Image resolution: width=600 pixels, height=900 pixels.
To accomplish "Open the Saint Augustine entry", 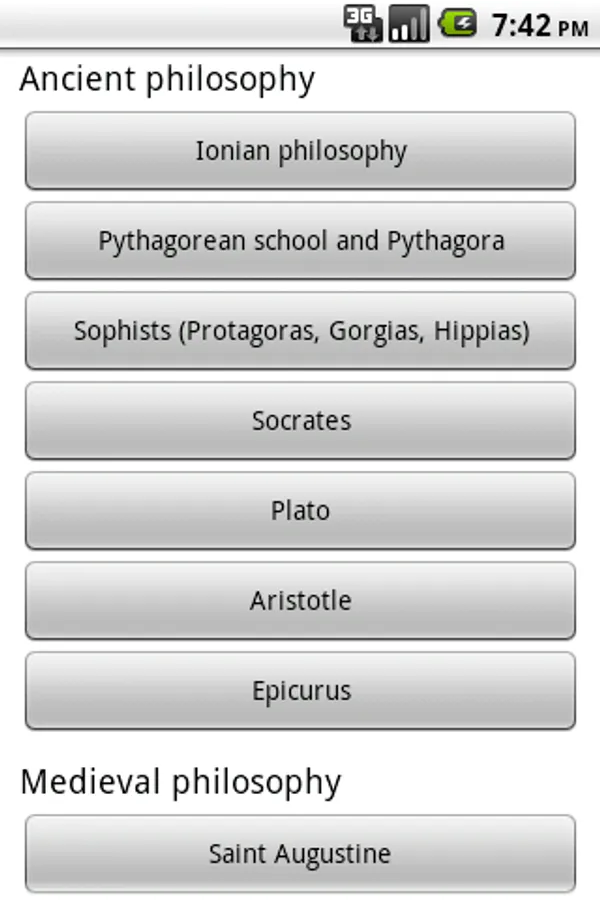I will [x=300, y=854].
